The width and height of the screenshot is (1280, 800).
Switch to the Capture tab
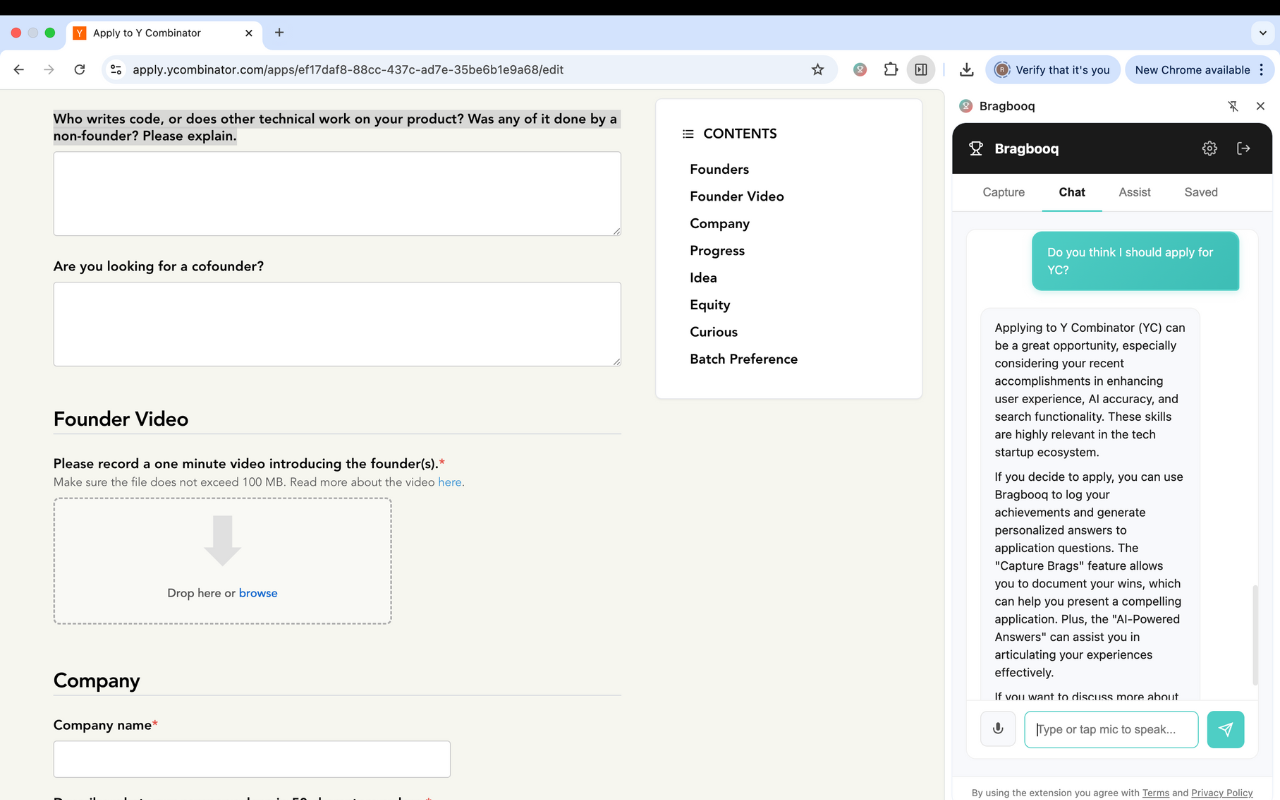click(1004, 192)
